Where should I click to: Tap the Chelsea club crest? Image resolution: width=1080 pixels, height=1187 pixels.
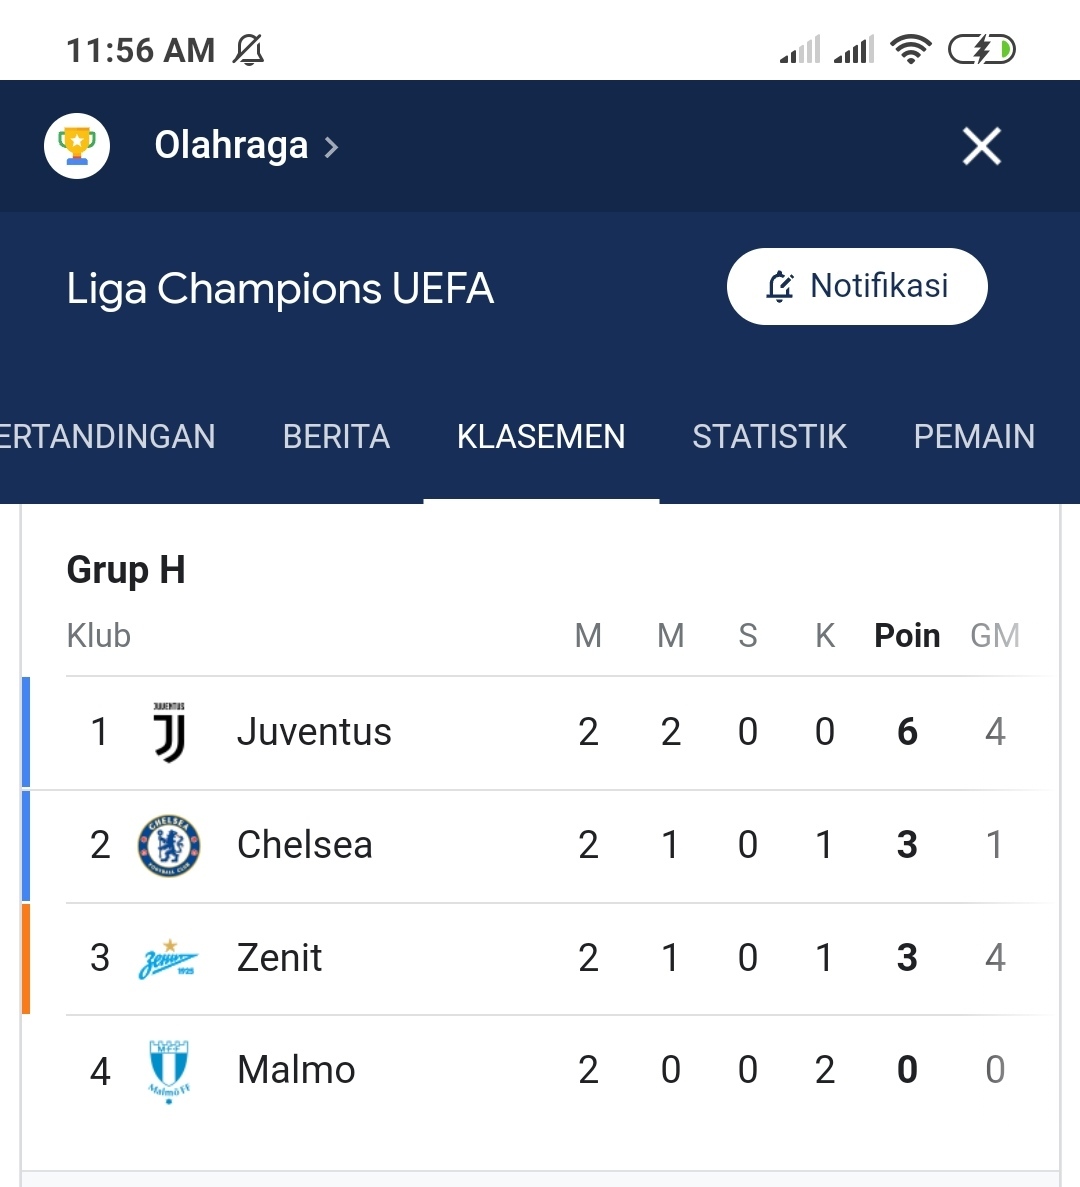click(x=169, y=845)
